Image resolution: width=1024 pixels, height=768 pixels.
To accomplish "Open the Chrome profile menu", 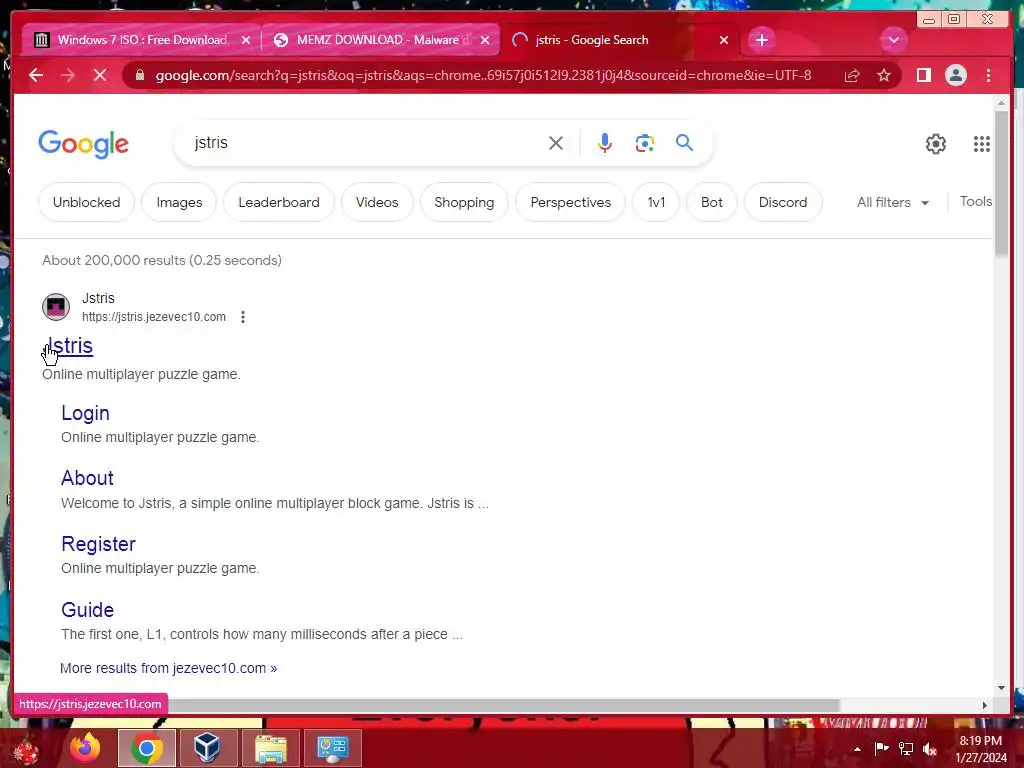I will point(955,75).
